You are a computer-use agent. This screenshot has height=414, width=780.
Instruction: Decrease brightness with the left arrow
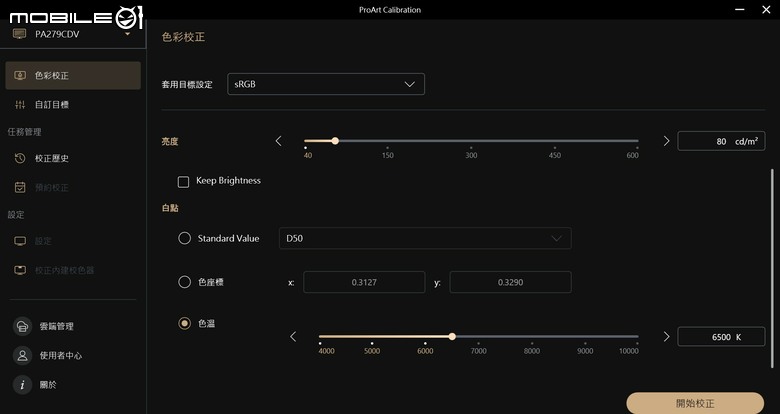coord(279,141)
